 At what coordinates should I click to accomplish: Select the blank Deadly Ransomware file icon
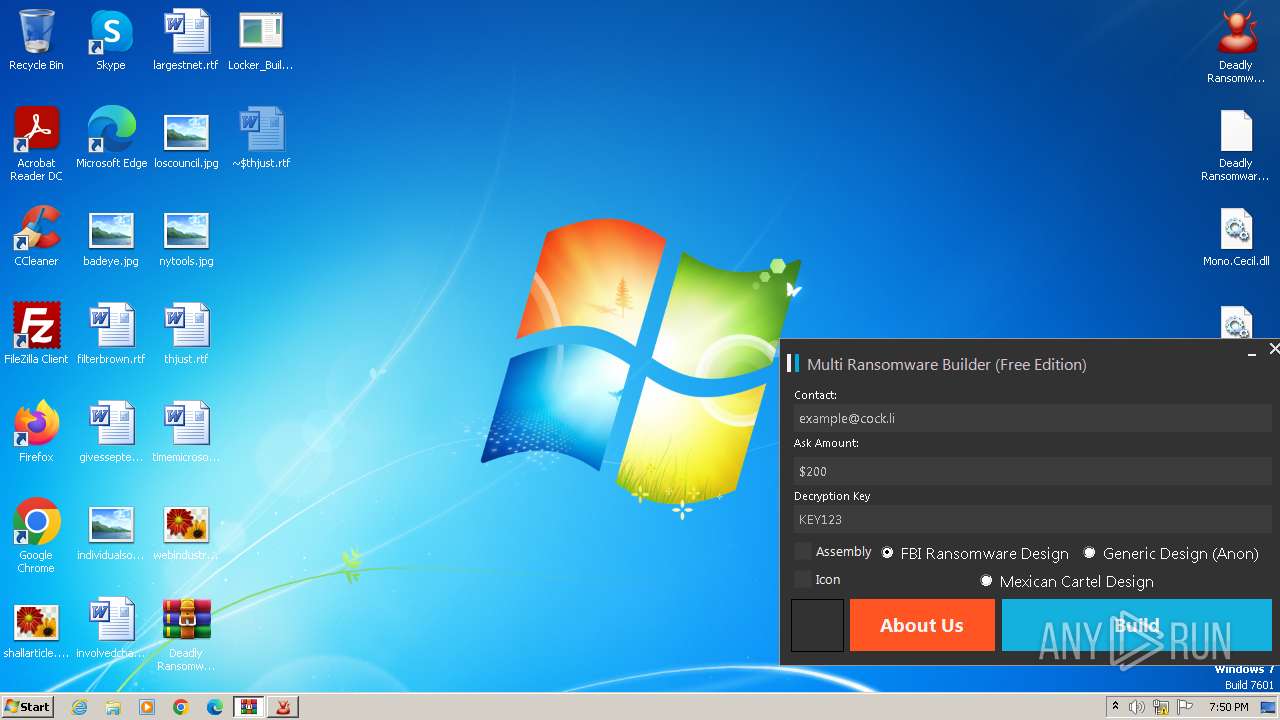tap(1236, 145)
